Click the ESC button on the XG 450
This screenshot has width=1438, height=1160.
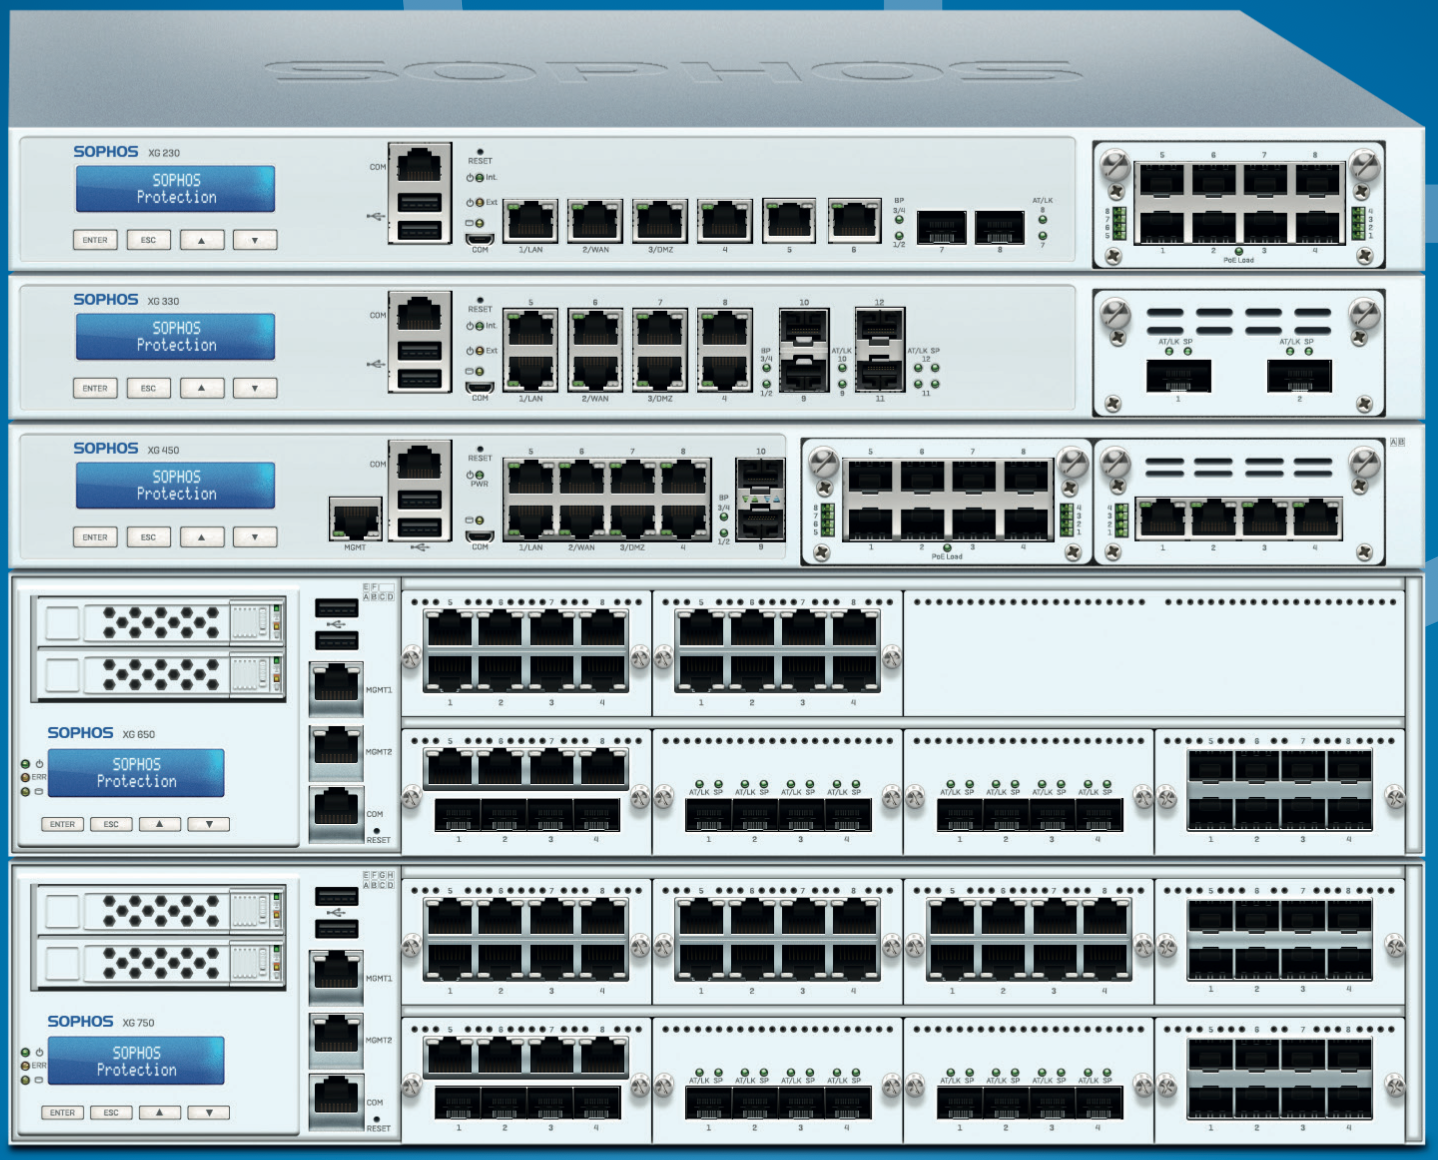[x=148, y=537]
